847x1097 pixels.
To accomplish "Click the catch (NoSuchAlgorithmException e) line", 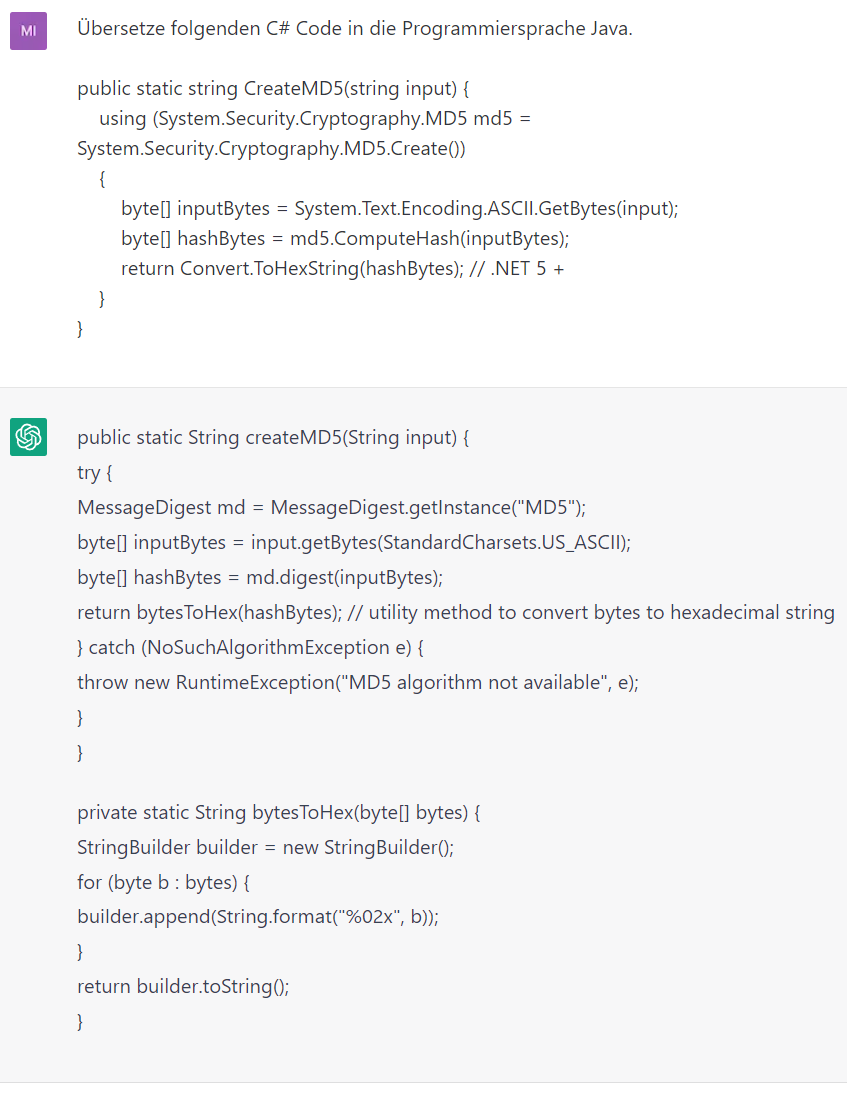I will click(250, 648).
